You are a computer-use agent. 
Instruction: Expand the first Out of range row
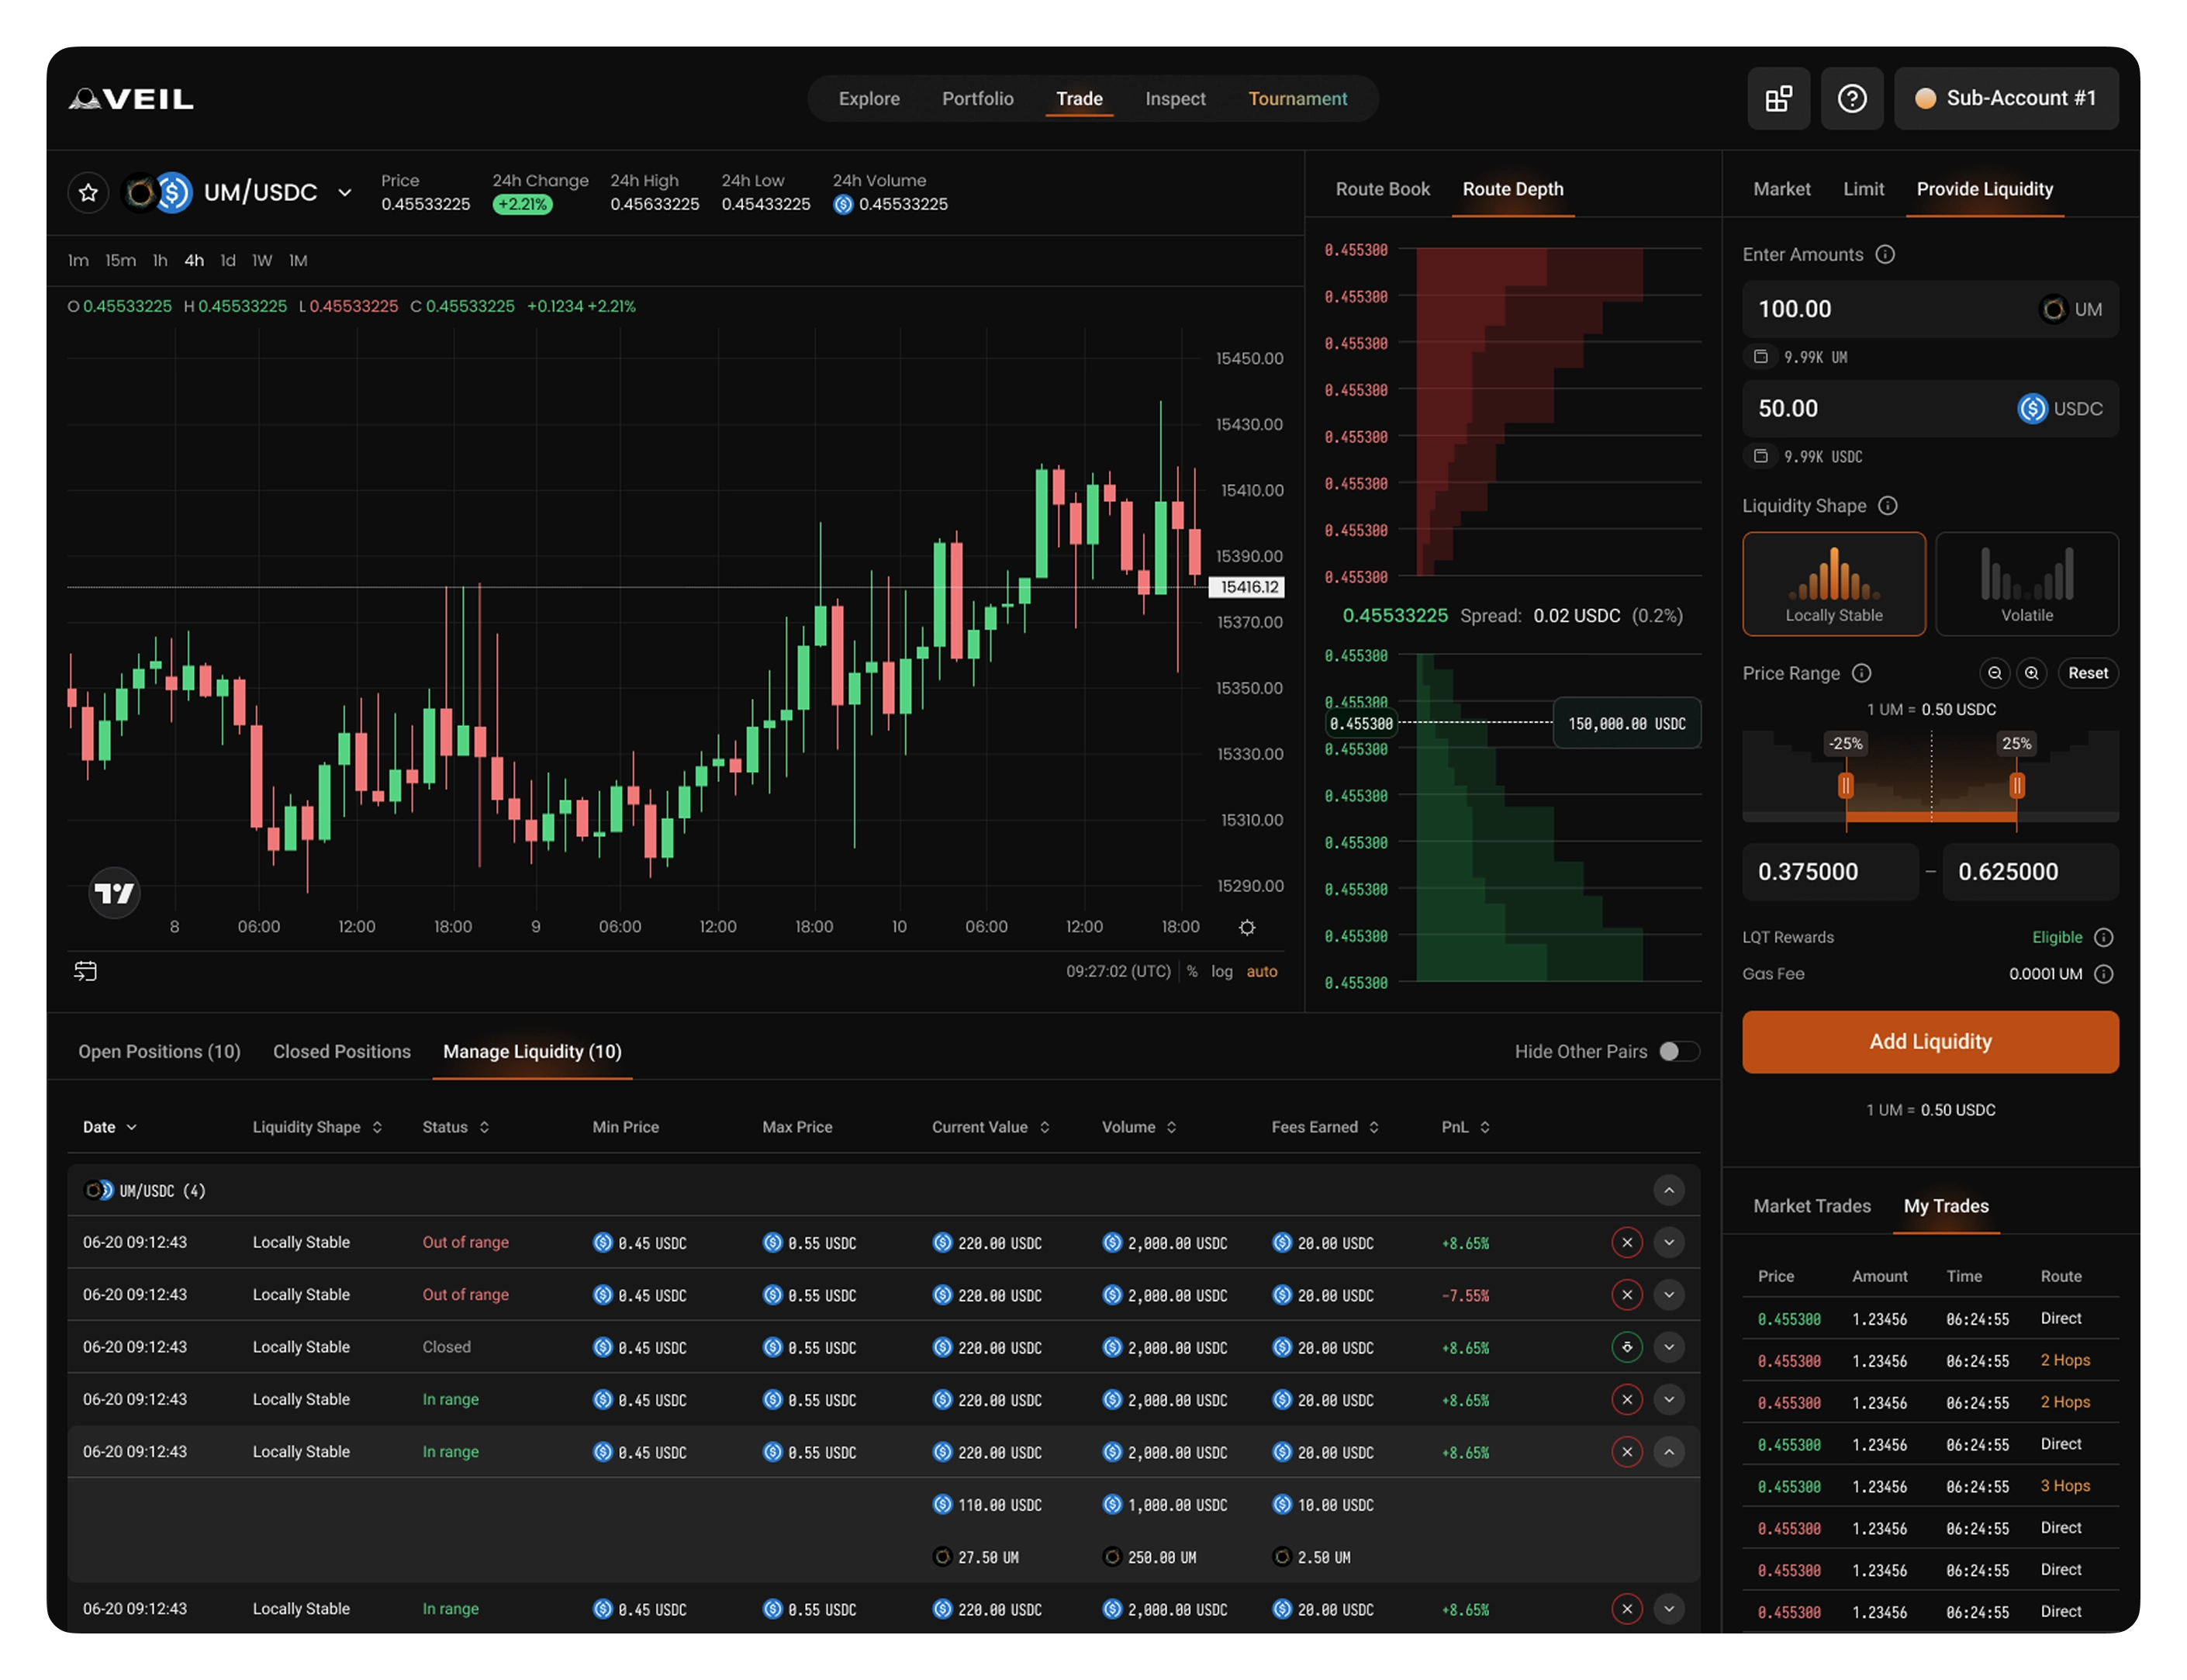pos(1669,1242)
